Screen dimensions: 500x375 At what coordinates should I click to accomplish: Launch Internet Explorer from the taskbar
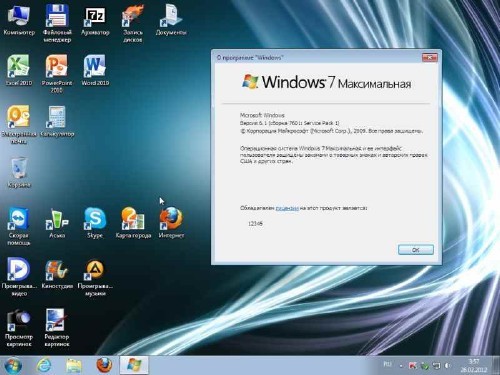44,365
